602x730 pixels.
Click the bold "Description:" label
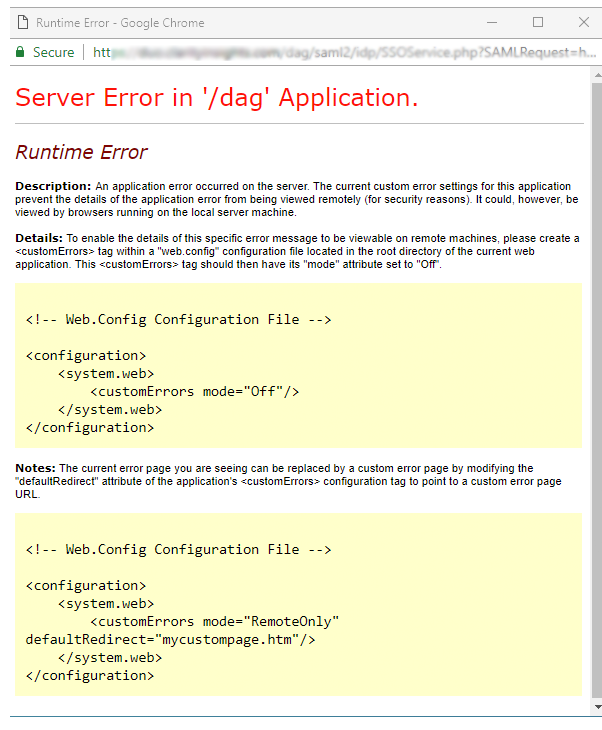(x=53, y=187)
